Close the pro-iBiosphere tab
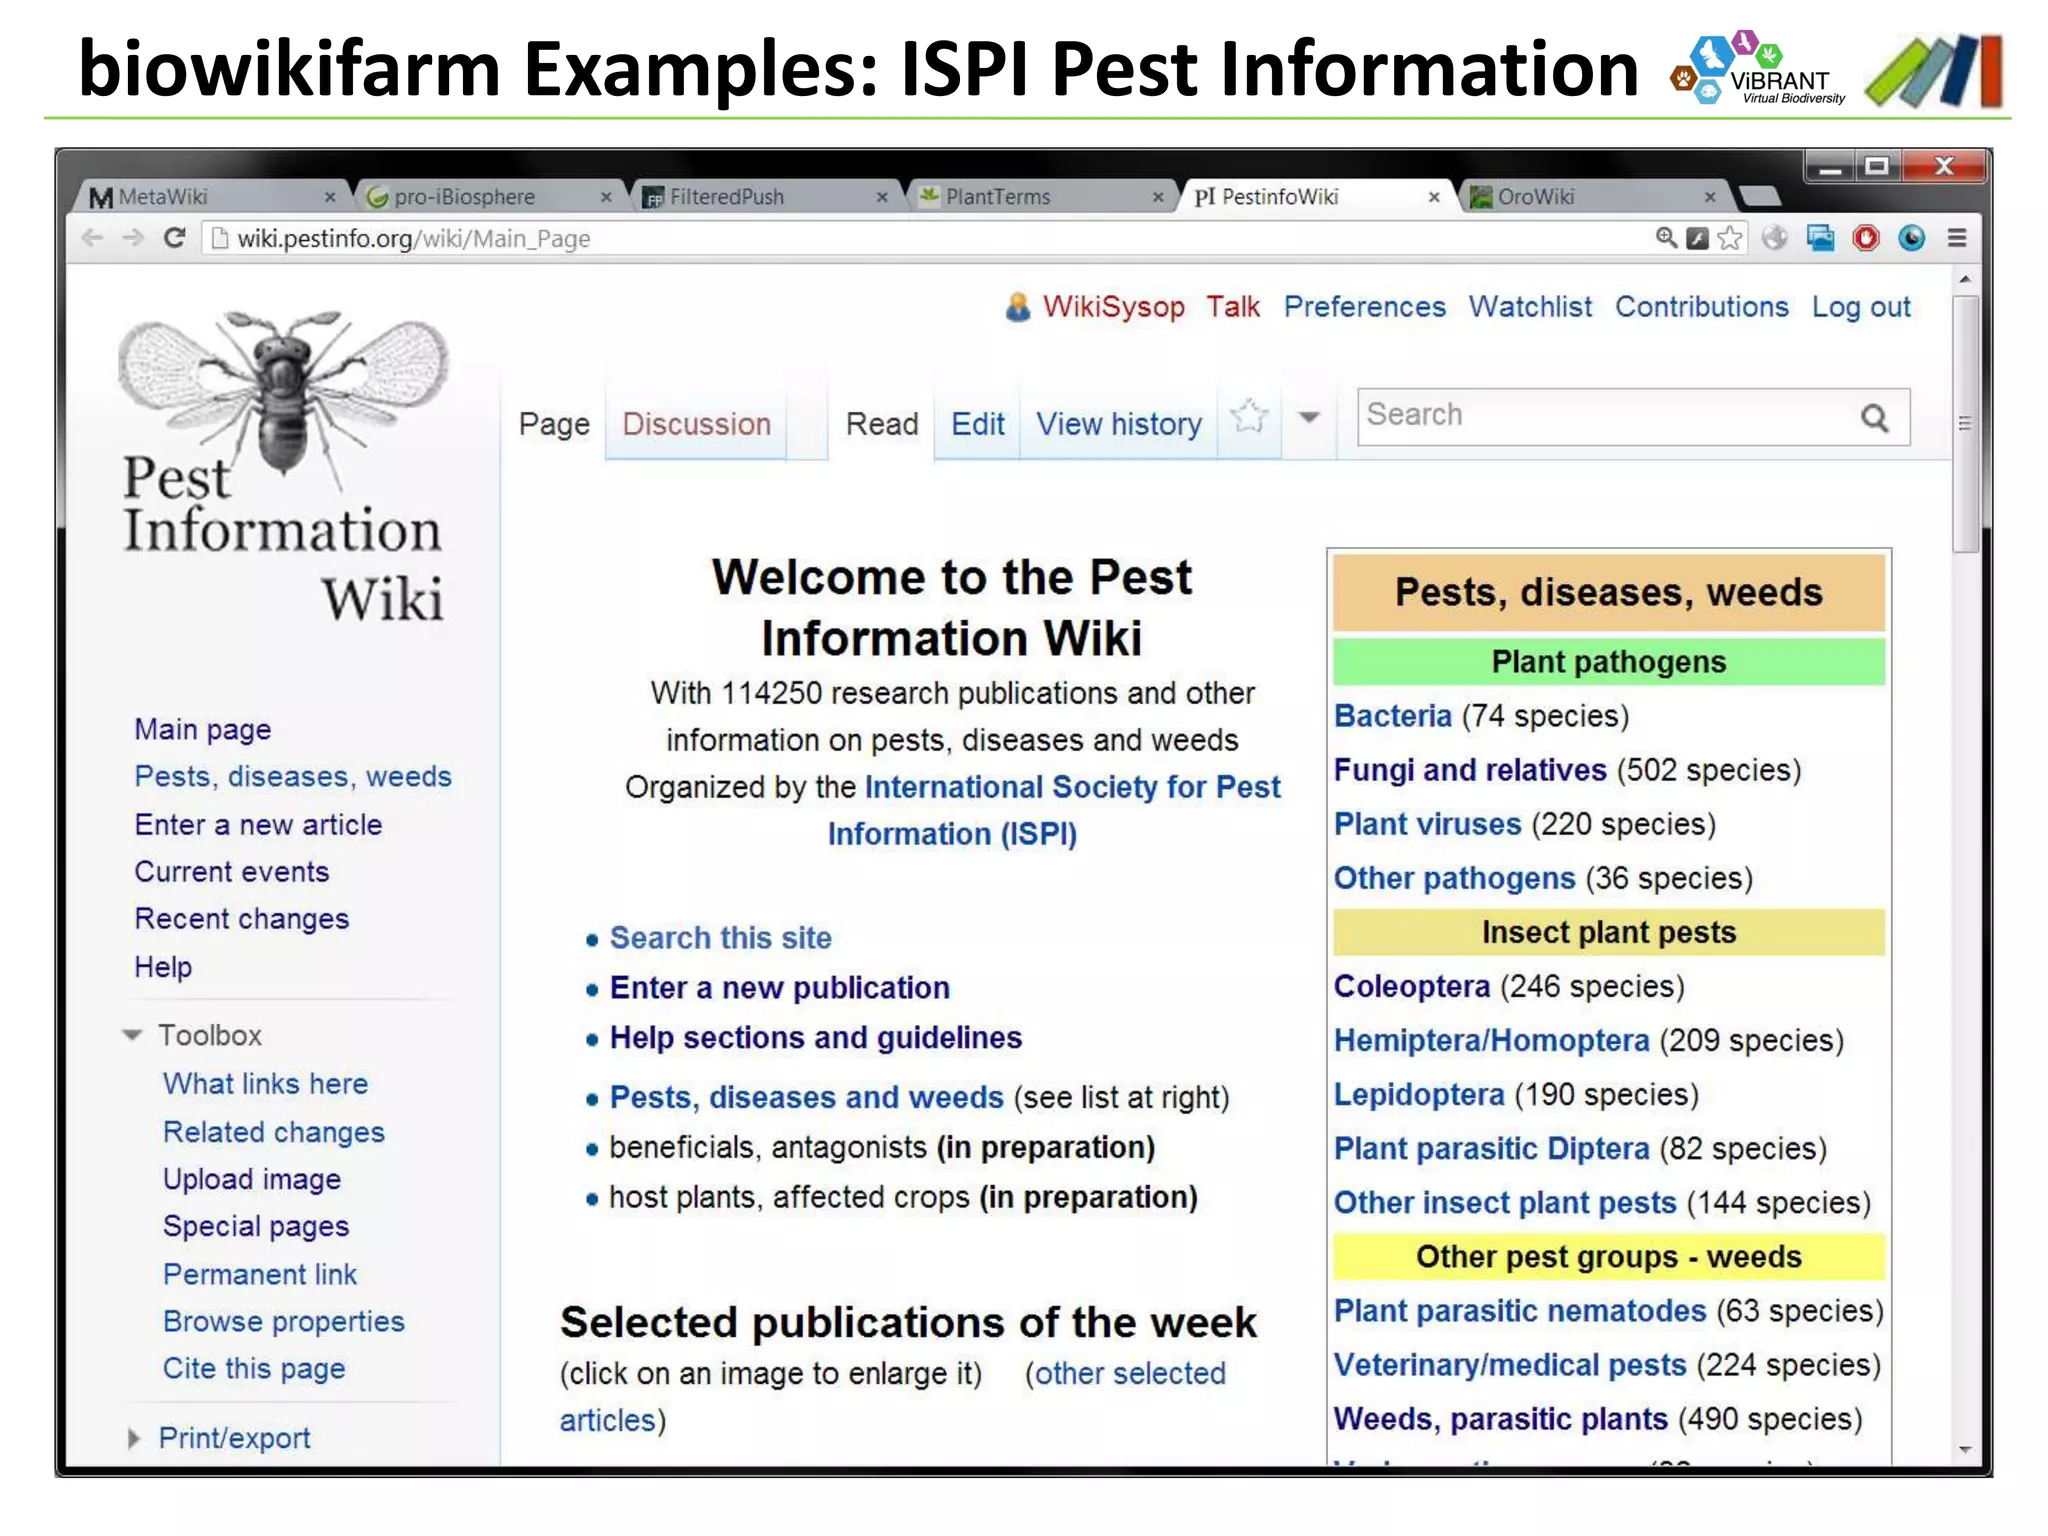The image size is (2048, 1536). (606, 198)
